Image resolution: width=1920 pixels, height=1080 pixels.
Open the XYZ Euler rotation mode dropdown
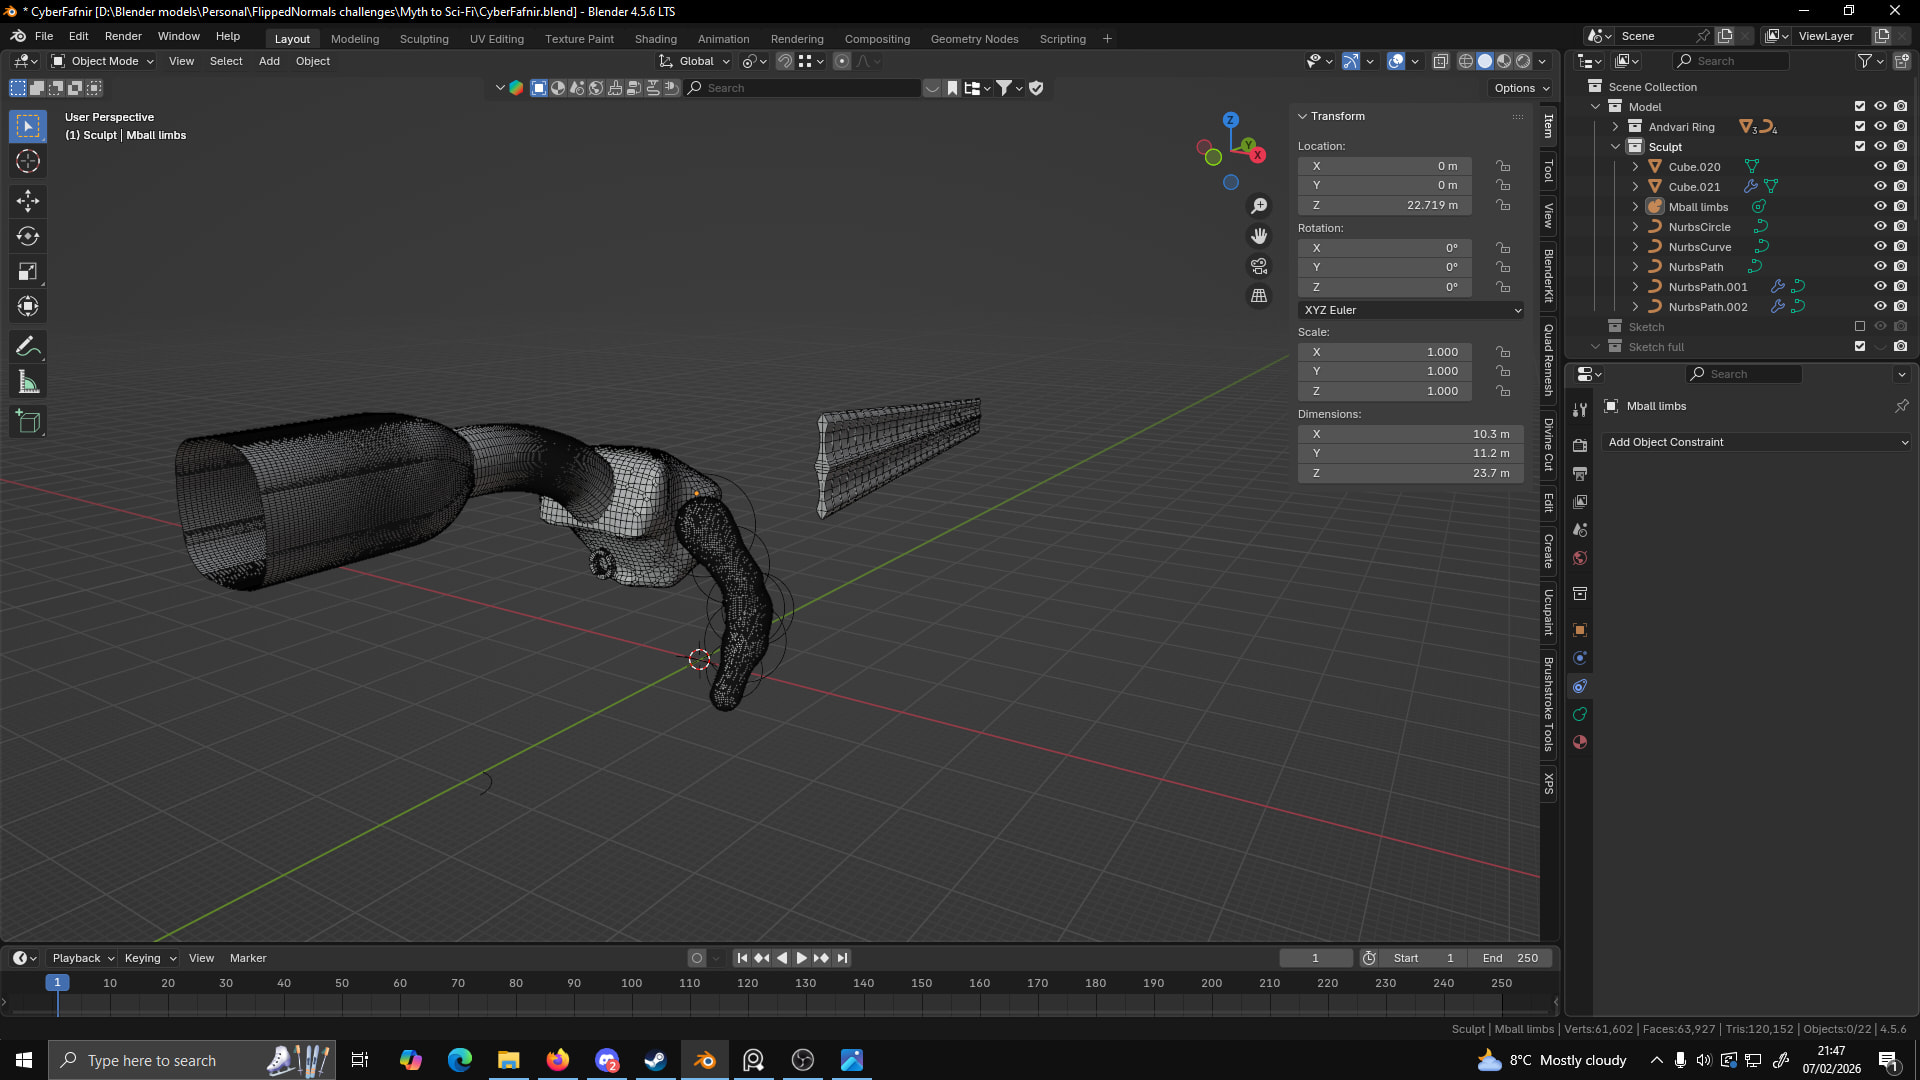point(1410,310)
